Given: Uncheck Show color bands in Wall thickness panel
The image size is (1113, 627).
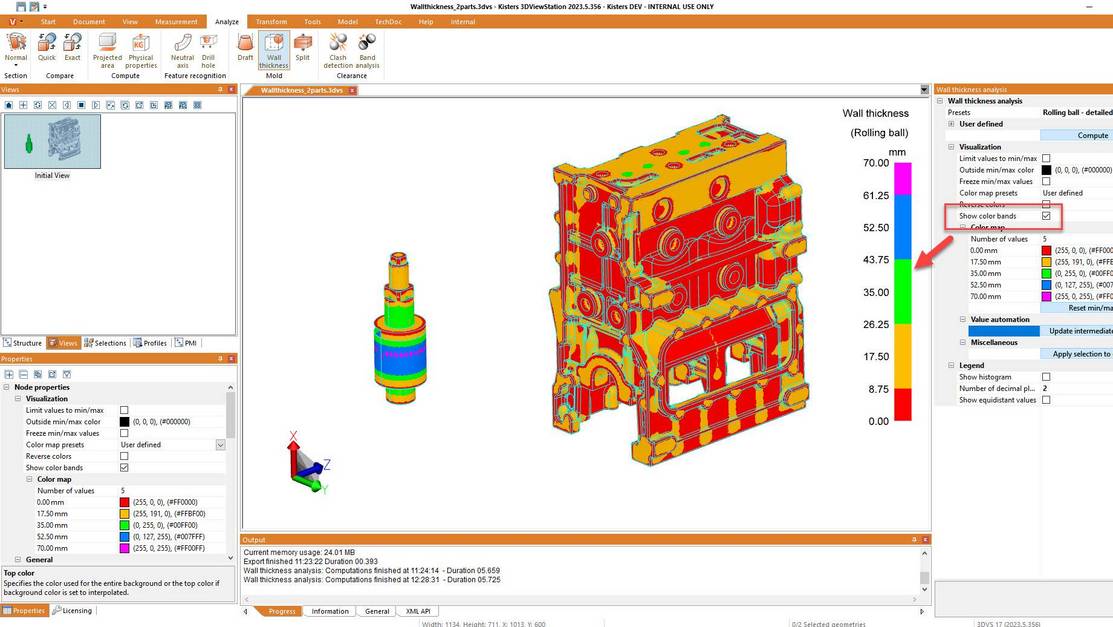Looking at the screenshot, I should coord(1046,216).
